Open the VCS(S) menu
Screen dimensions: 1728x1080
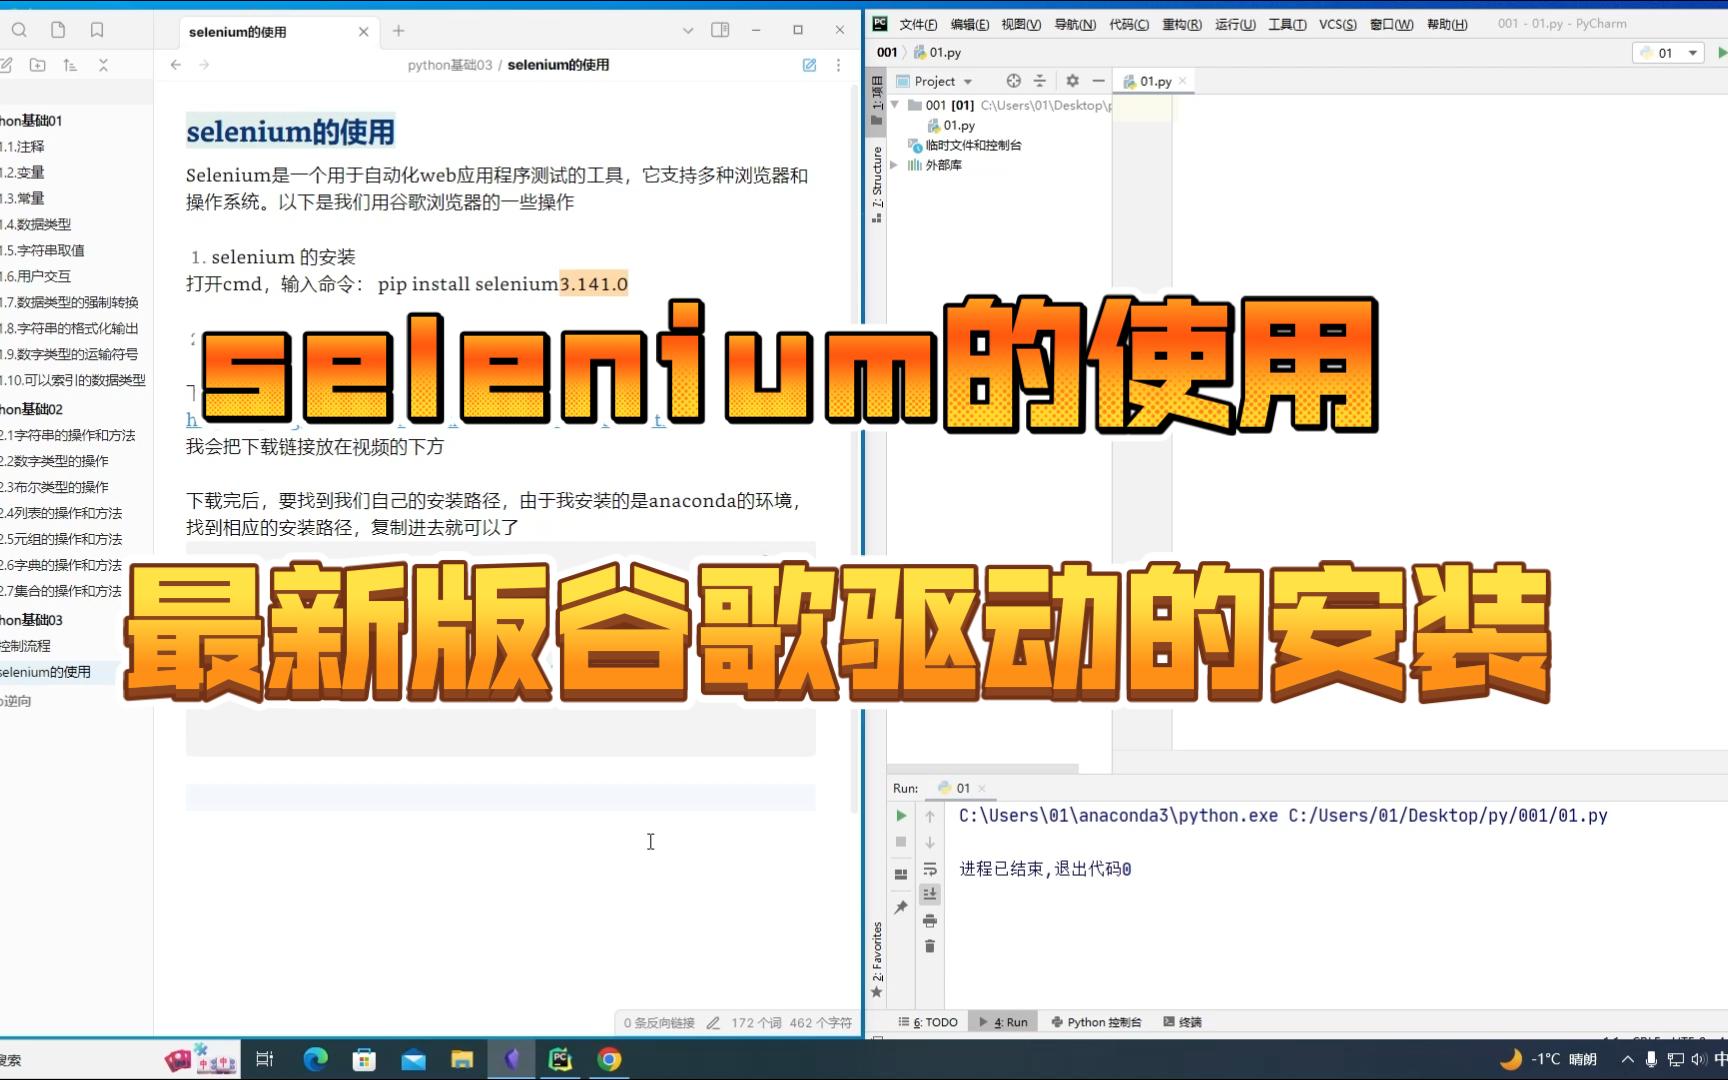(x=1338, y=24)
